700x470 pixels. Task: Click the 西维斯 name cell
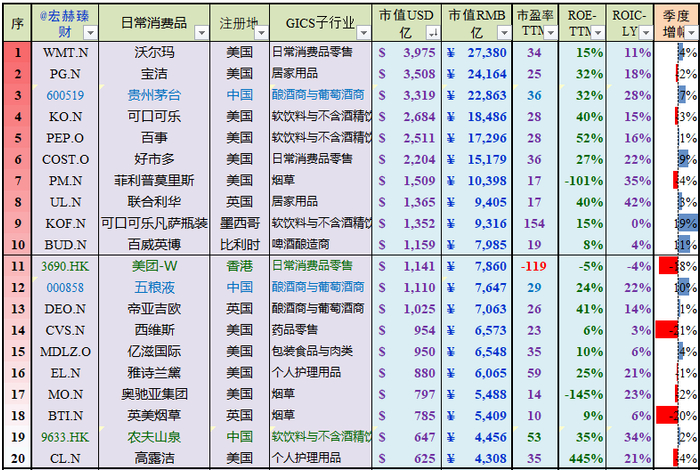click(154, 330)
